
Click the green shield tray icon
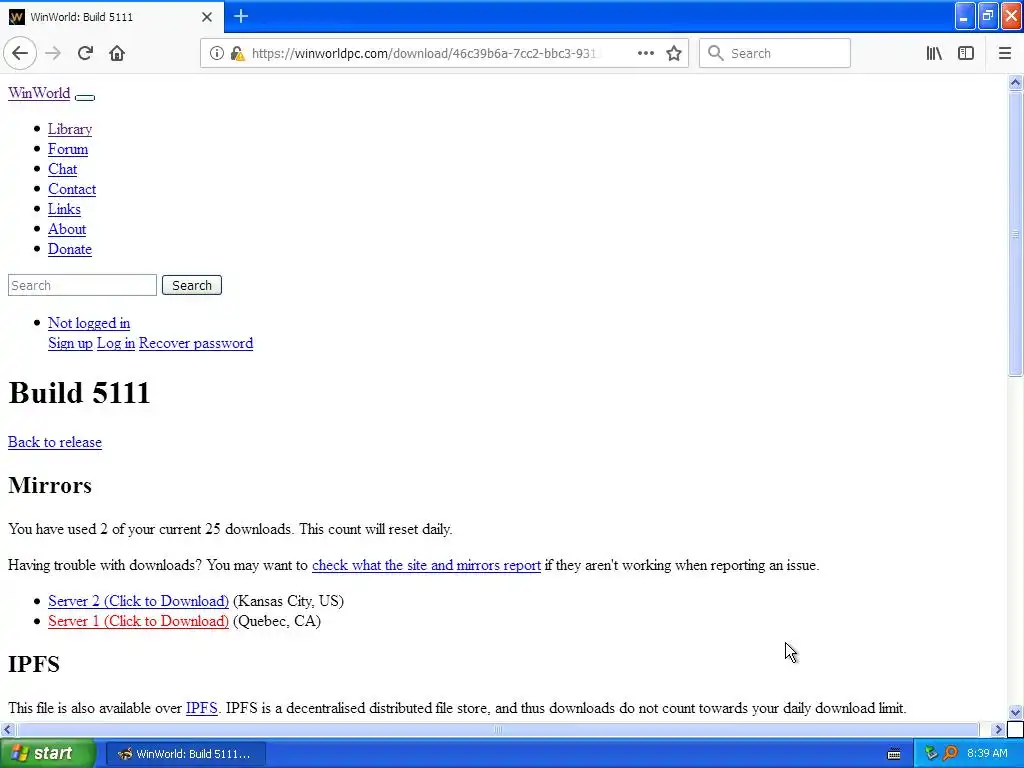coord(932,754)
